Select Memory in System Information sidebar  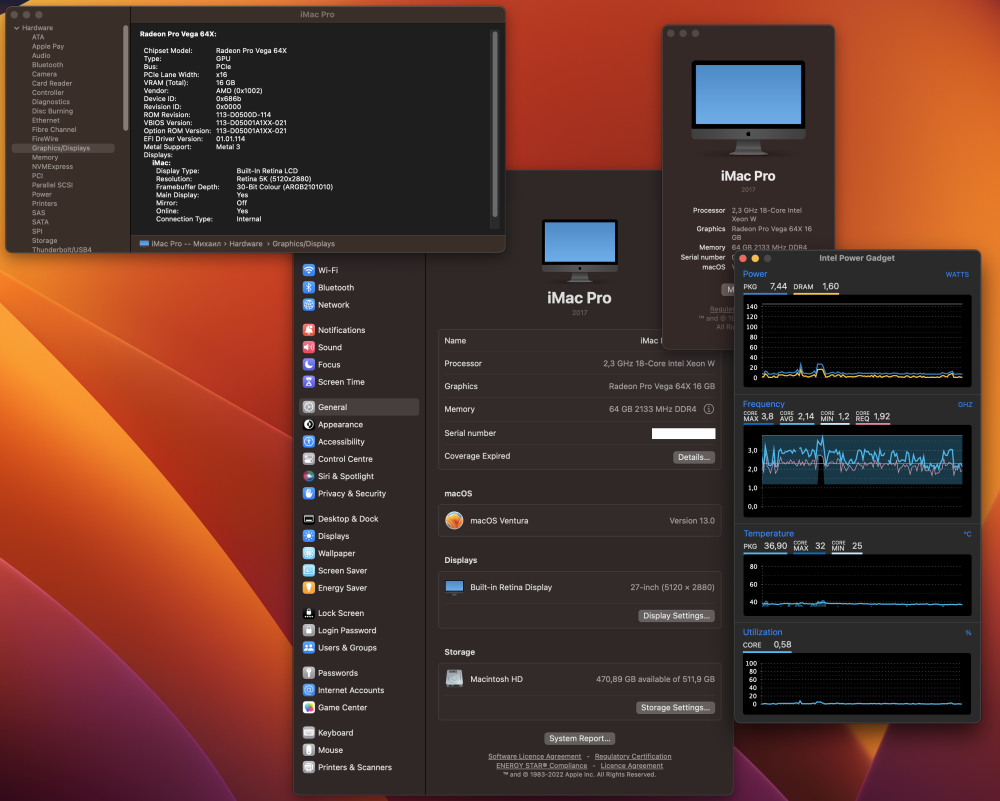pos(45,158)
